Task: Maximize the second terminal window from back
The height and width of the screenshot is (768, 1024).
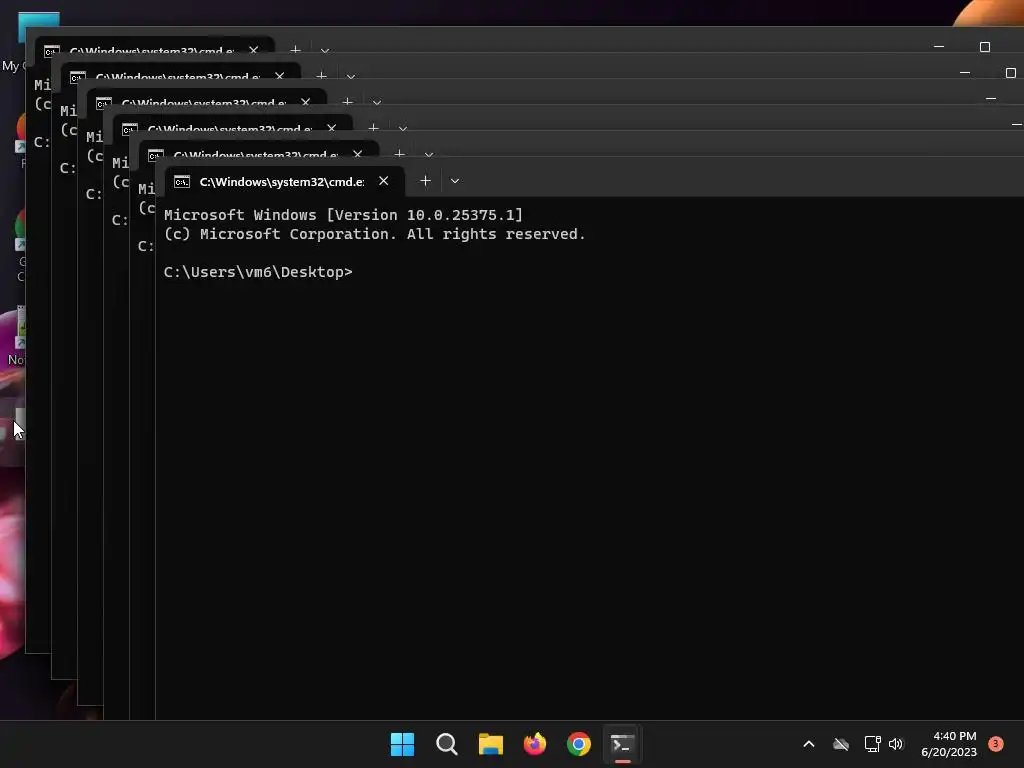Action: pos(1011,72)
